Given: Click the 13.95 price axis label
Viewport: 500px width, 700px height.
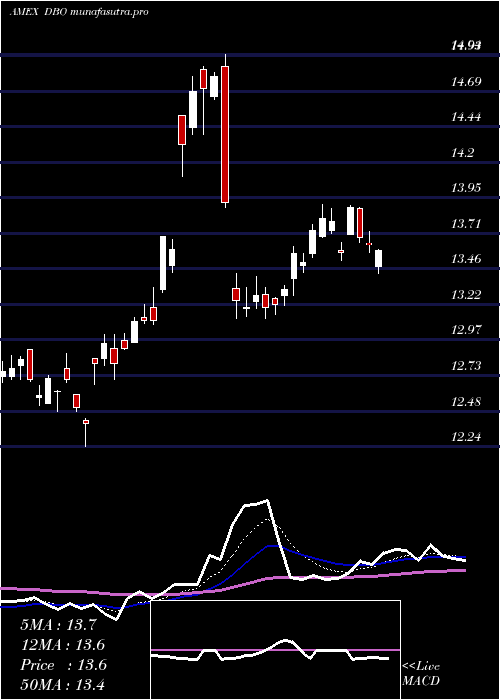Looking at the screenshot, I should (466, 188).
